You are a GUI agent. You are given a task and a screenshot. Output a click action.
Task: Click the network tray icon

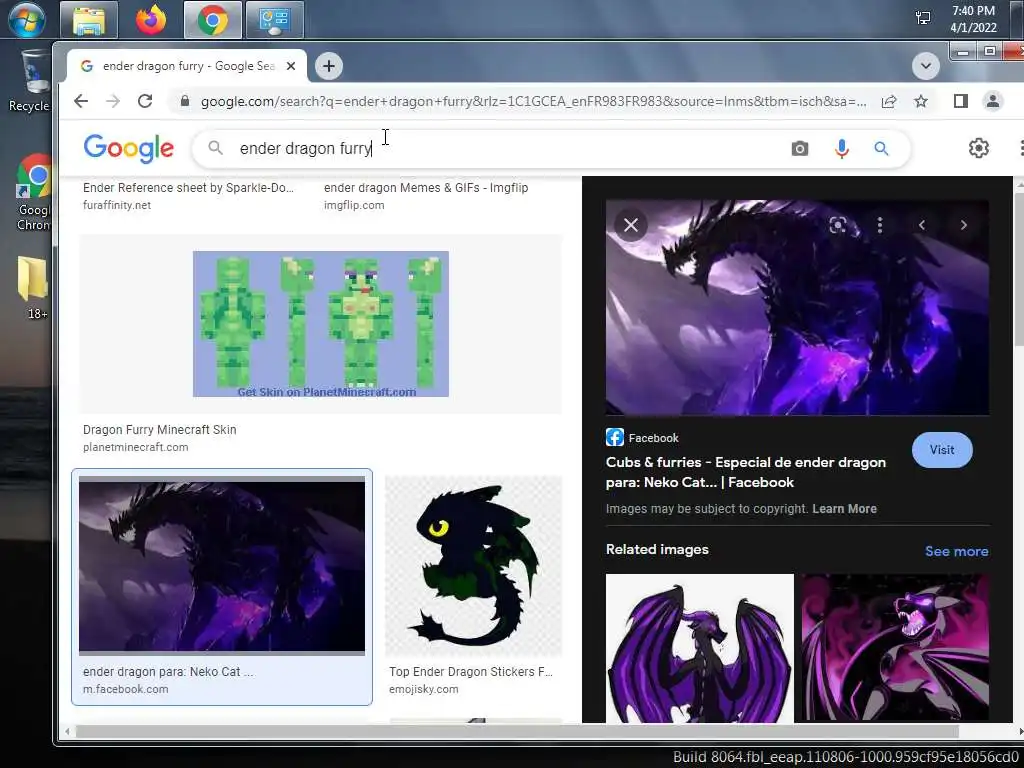[x=923, y=18]
